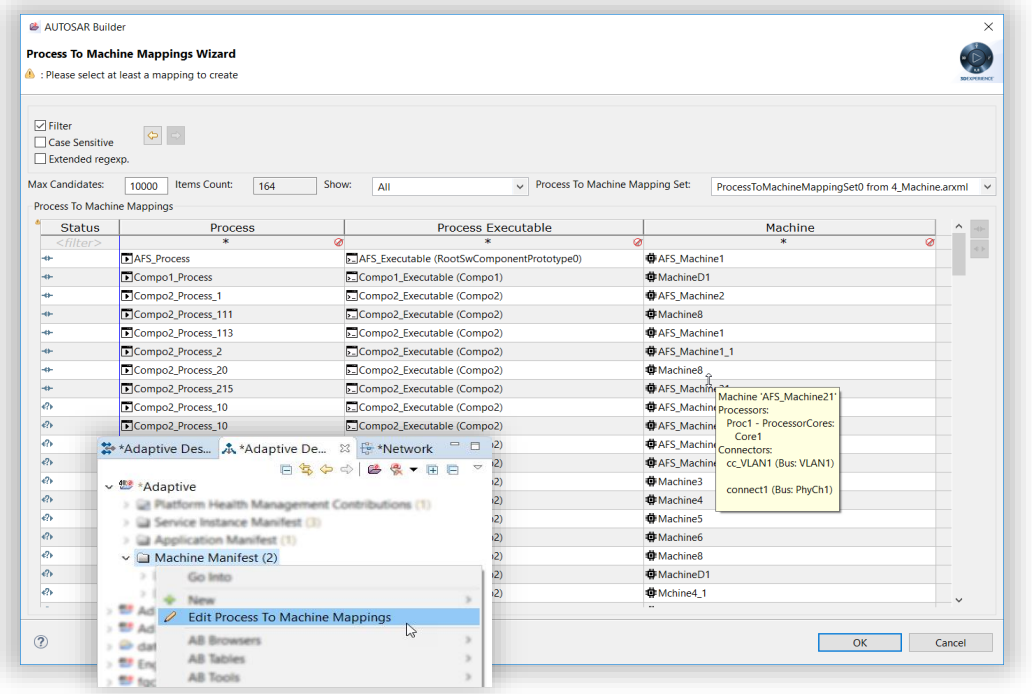Click the status icon of the AFS_Process row
1032x694 pixels.
click(x=47, y=259)
